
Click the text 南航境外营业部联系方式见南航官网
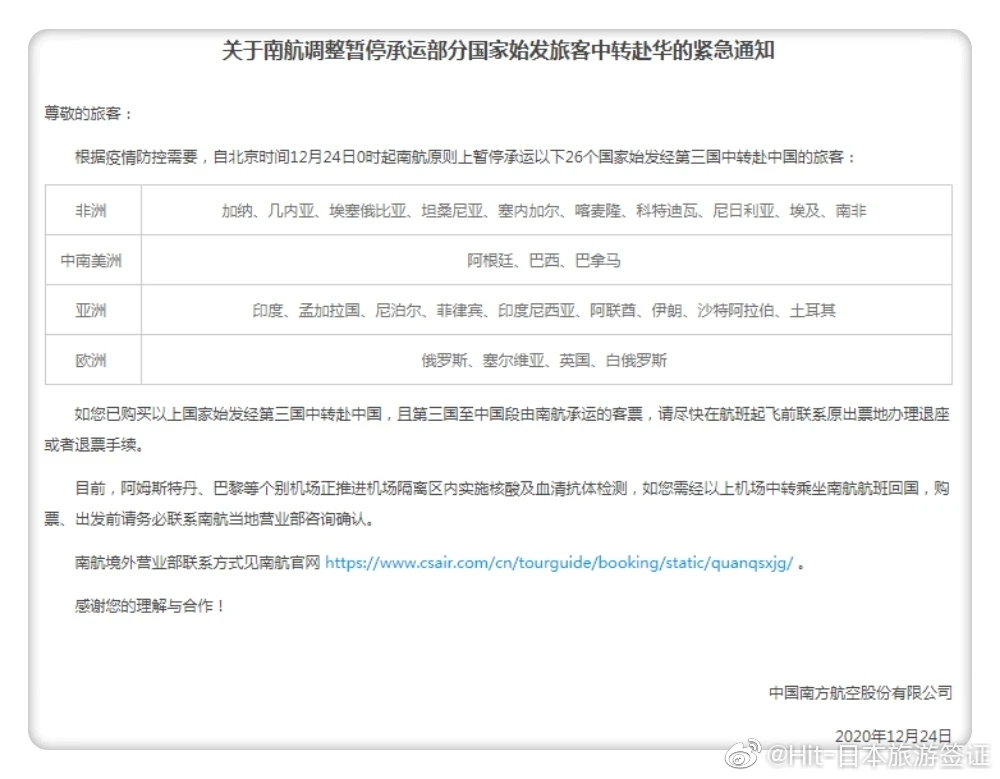[197, 563]
